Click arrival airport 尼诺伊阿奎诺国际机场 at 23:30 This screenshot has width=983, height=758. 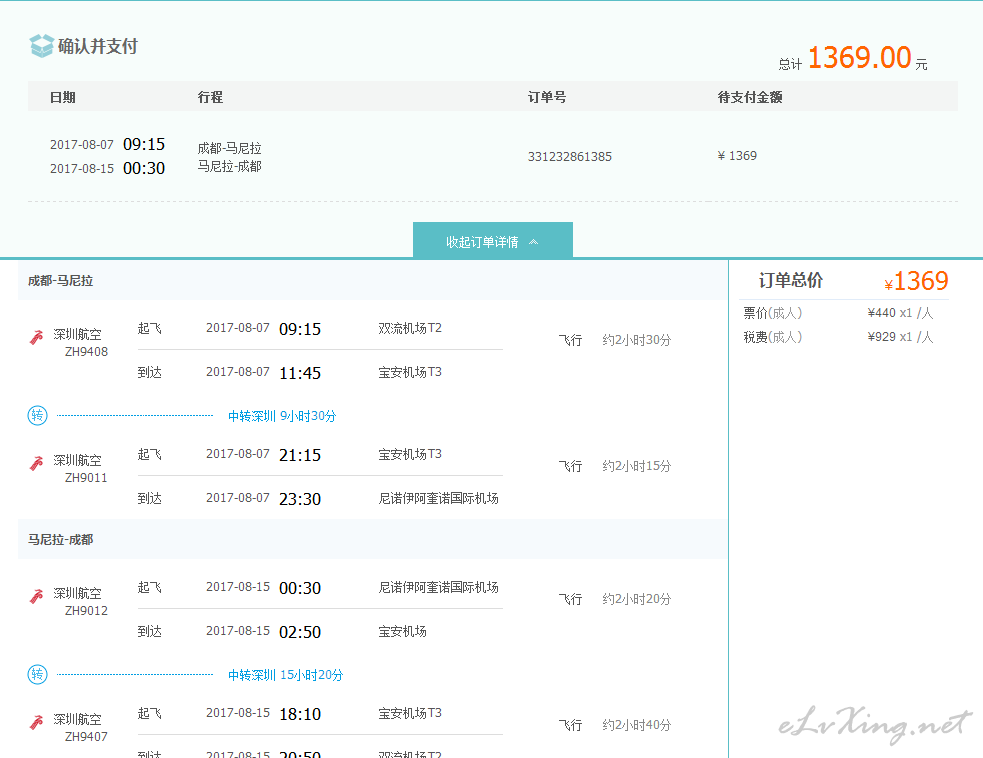[438, 498]
